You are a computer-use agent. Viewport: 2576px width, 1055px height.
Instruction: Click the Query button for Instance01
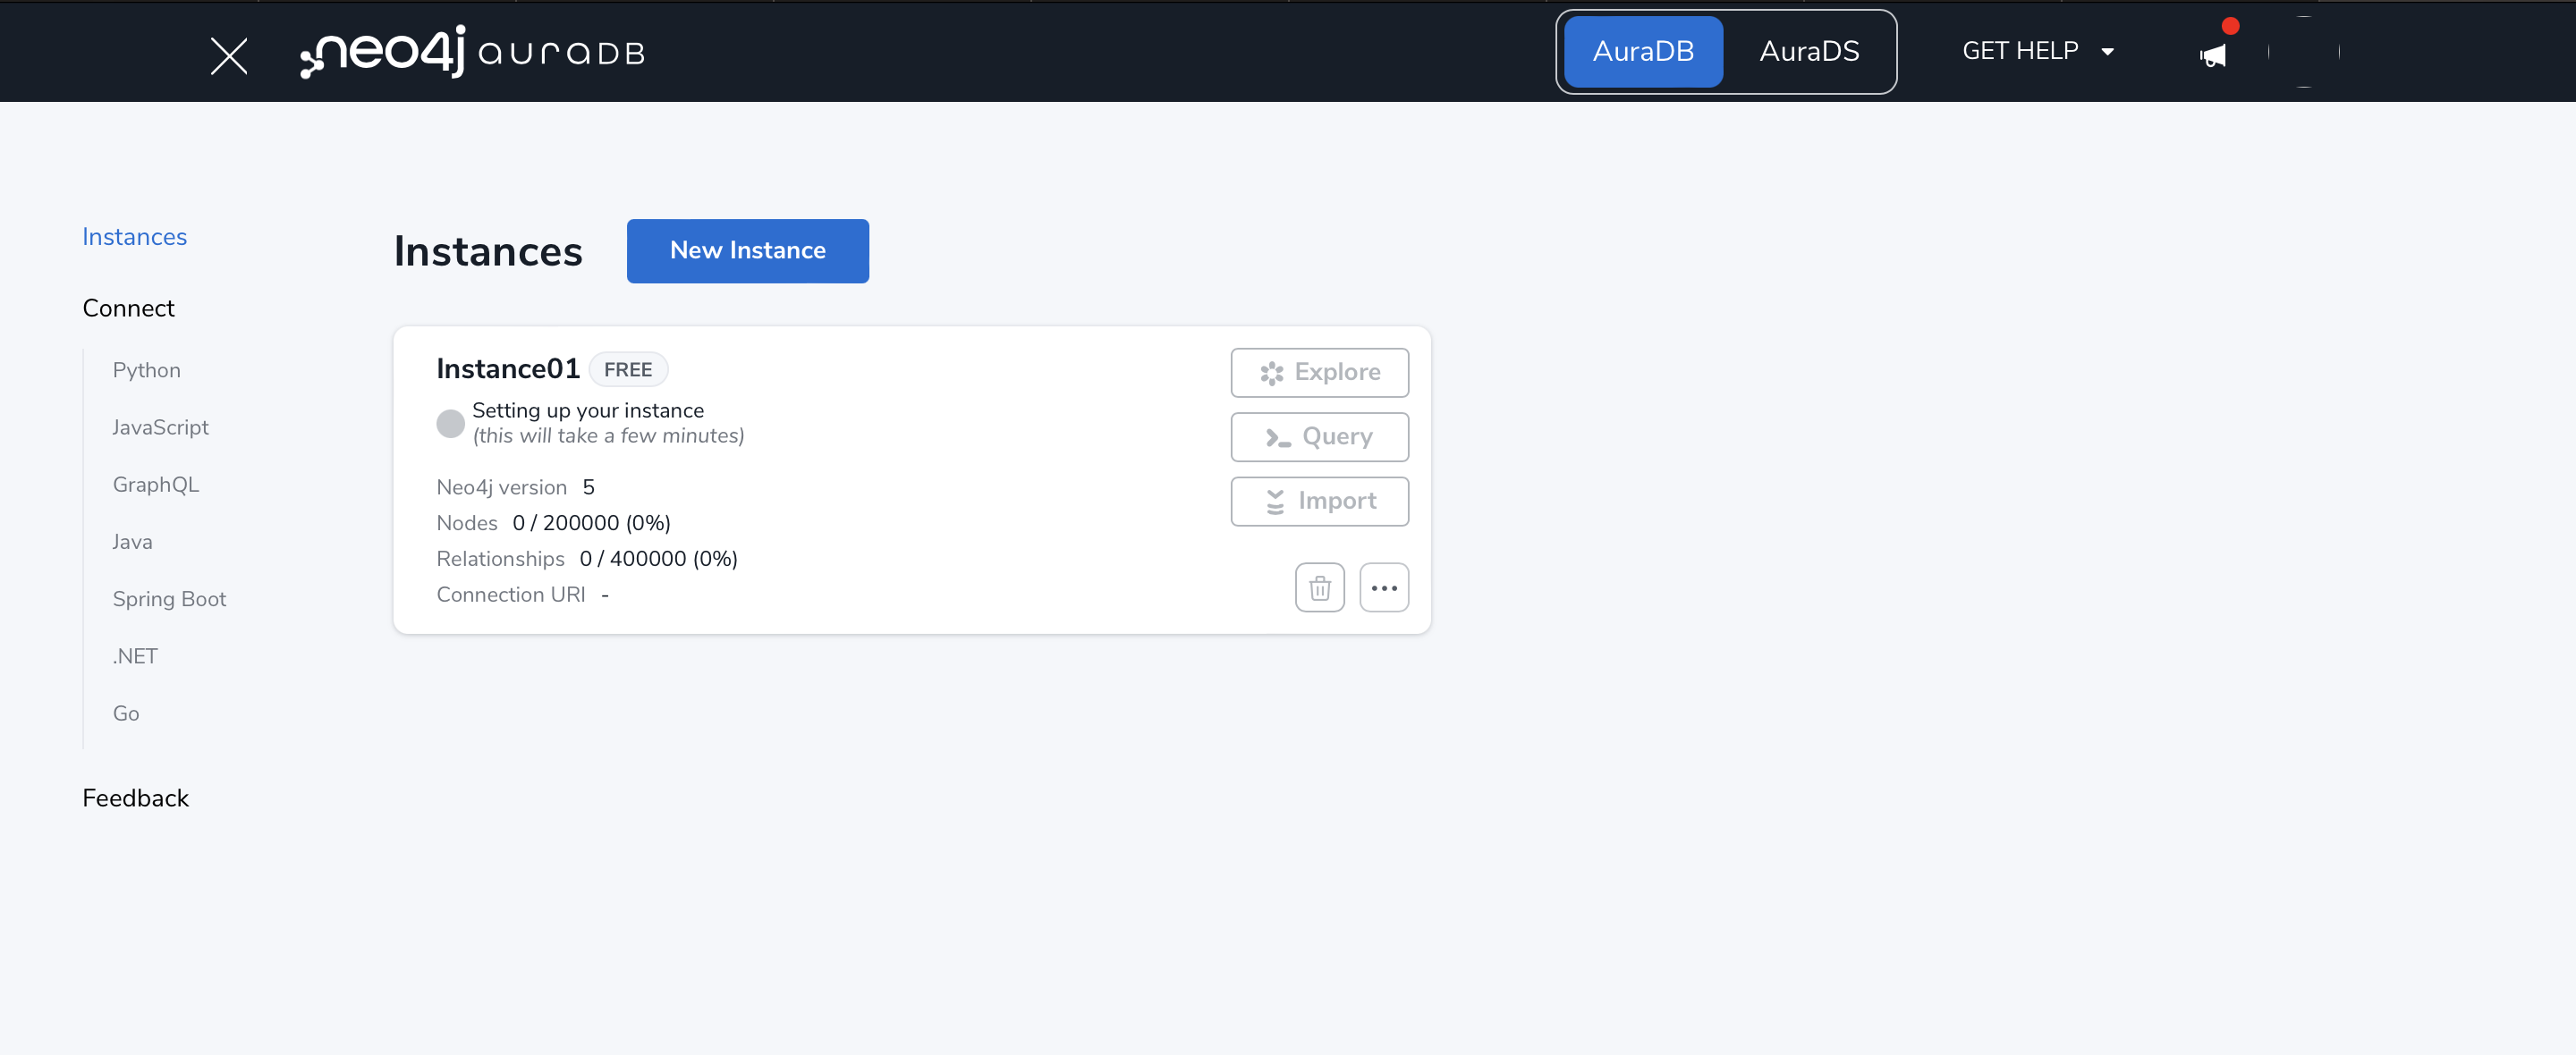click(x=1319, y=437)
